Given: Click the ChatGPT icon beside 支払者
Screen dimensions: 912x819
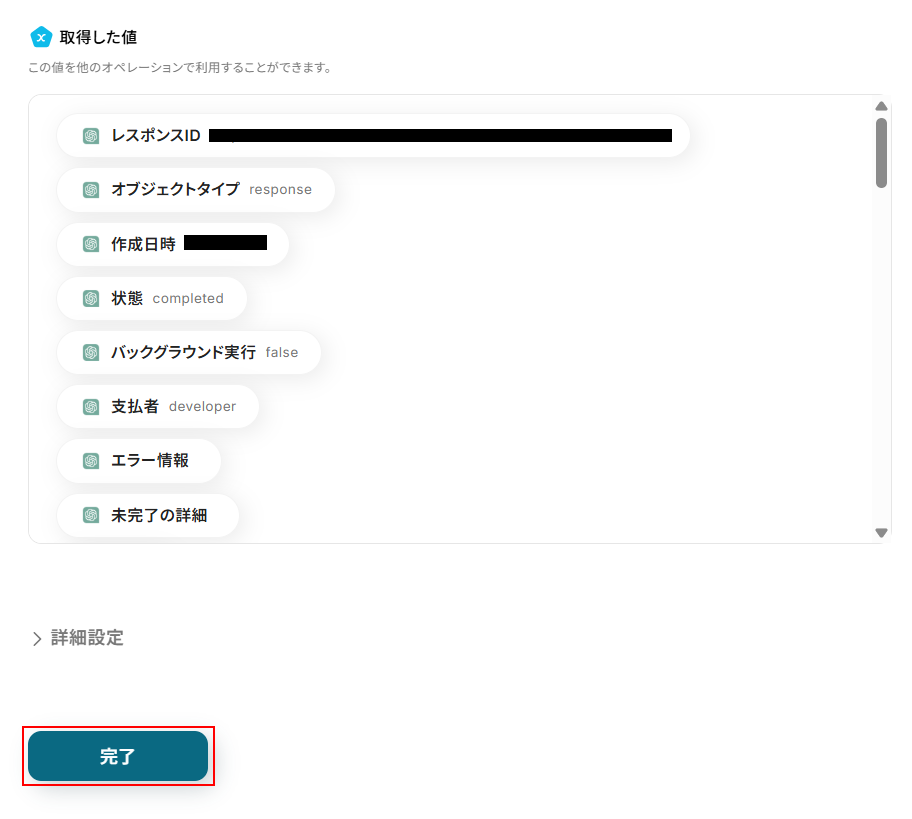Looking at the screenshot, I should [91, 407].
